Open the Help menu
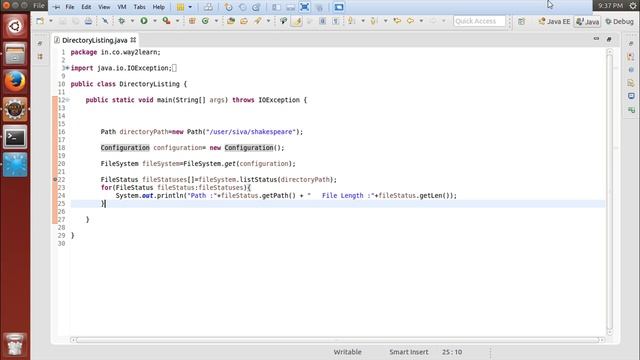The width and height of the screenshot is (640, 360). 158,7
